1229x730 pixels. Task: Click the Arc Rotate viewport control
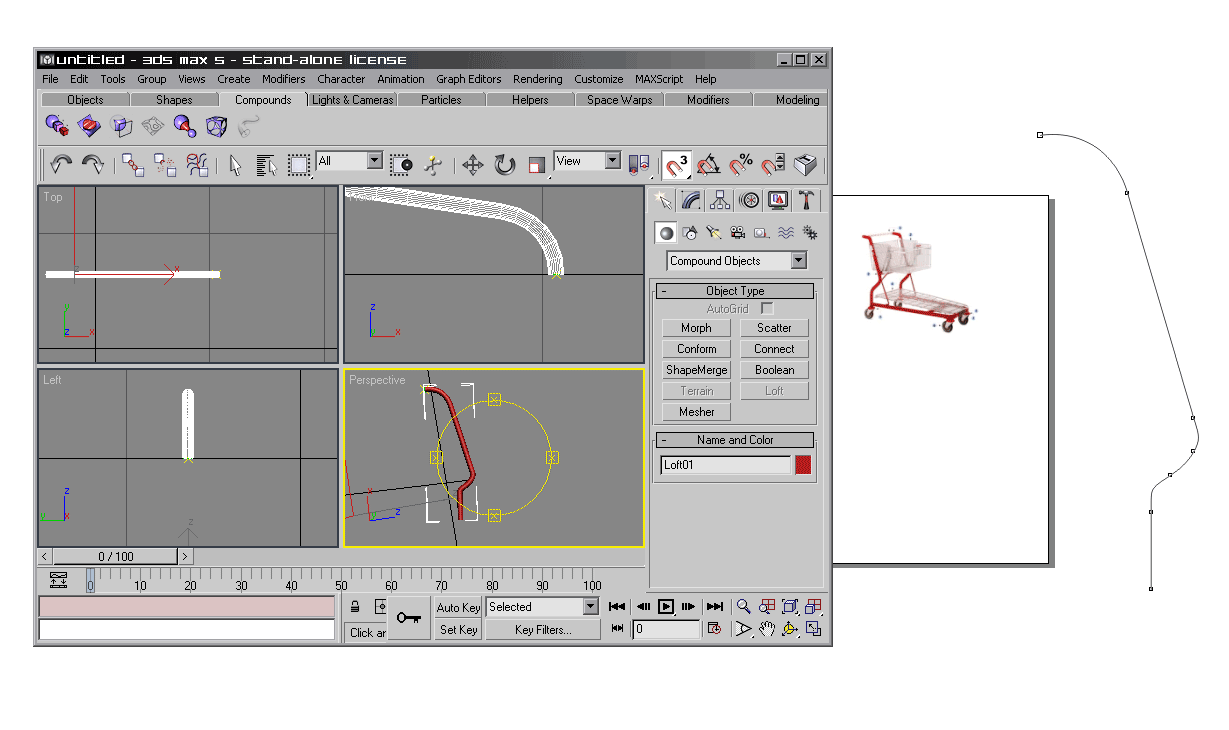790,629
